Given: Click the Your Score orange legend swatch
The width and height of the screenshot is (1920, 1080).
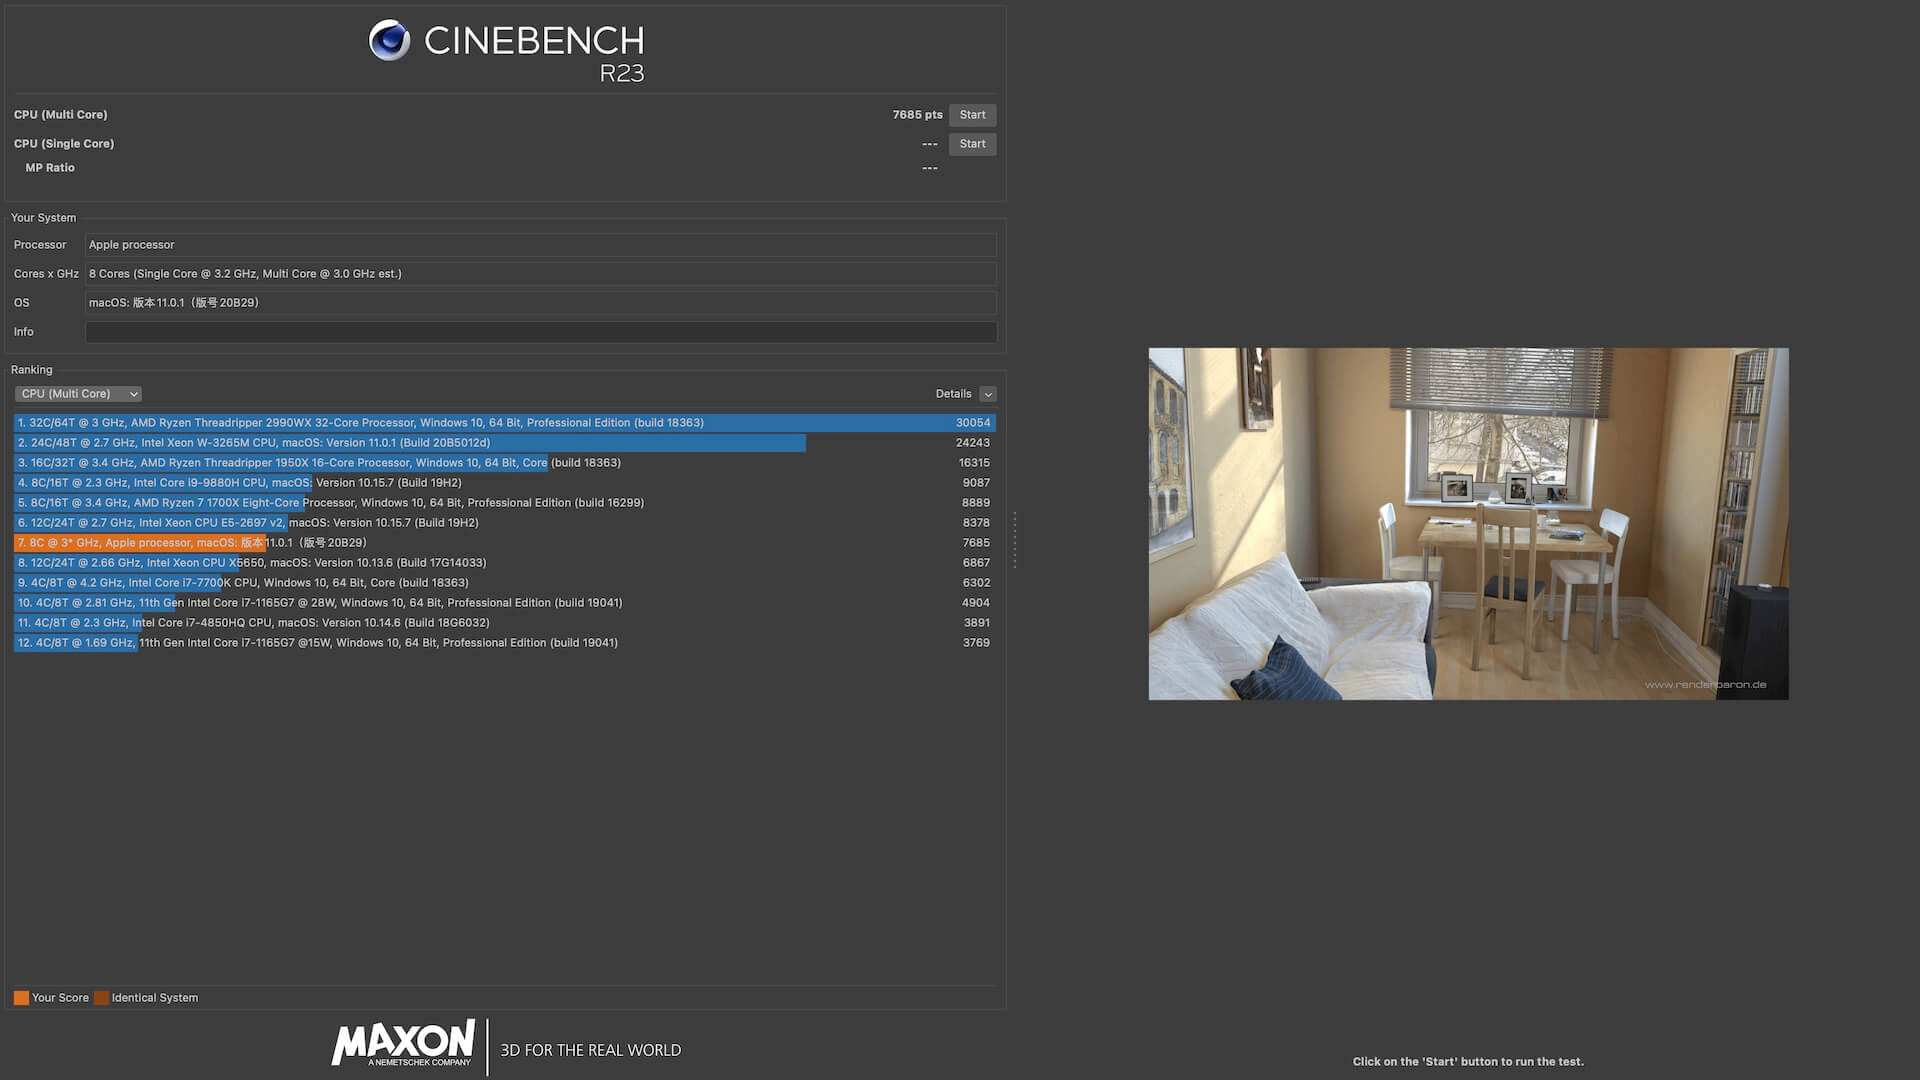Looking at the screenshot, I should tap(21, 998).
